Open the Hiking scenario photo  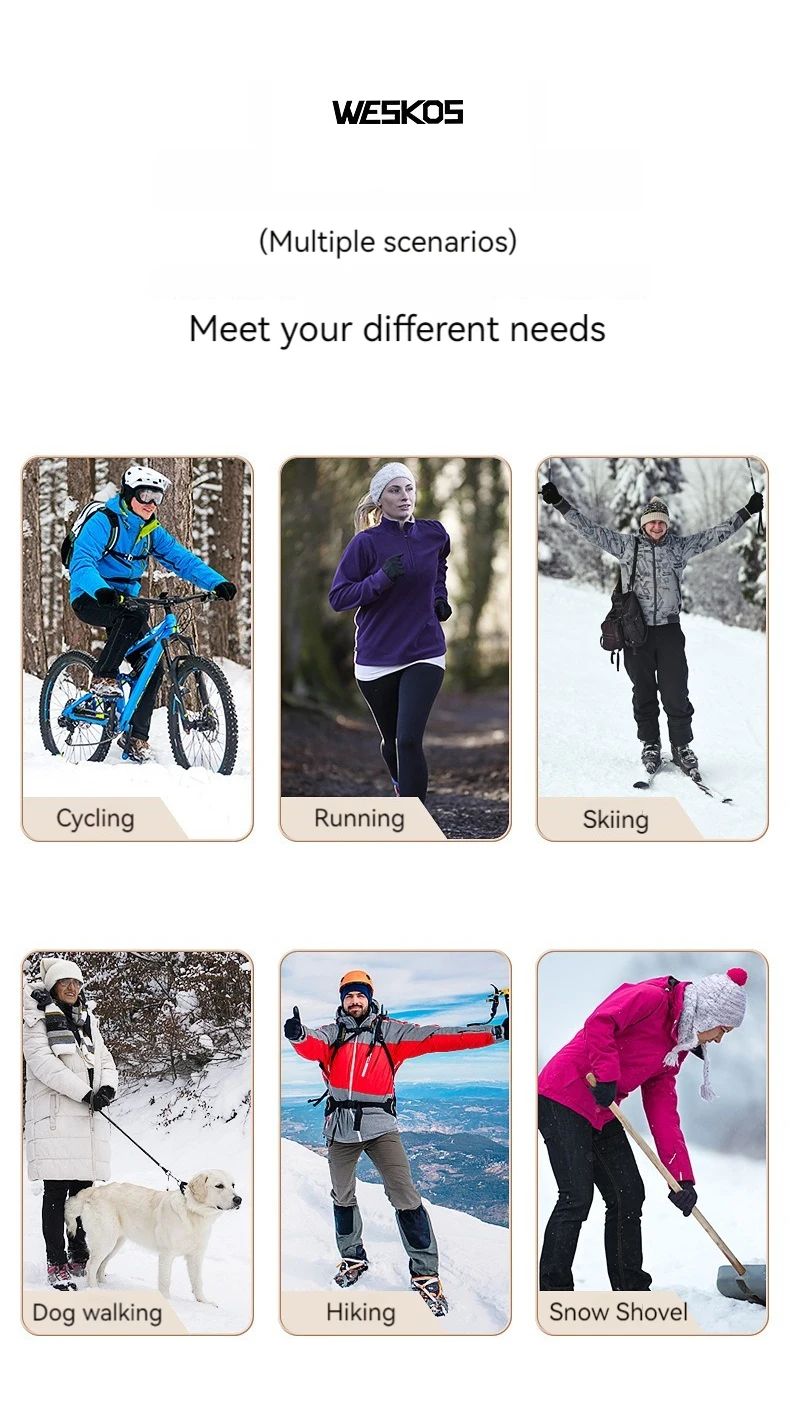coord(395,1142)
